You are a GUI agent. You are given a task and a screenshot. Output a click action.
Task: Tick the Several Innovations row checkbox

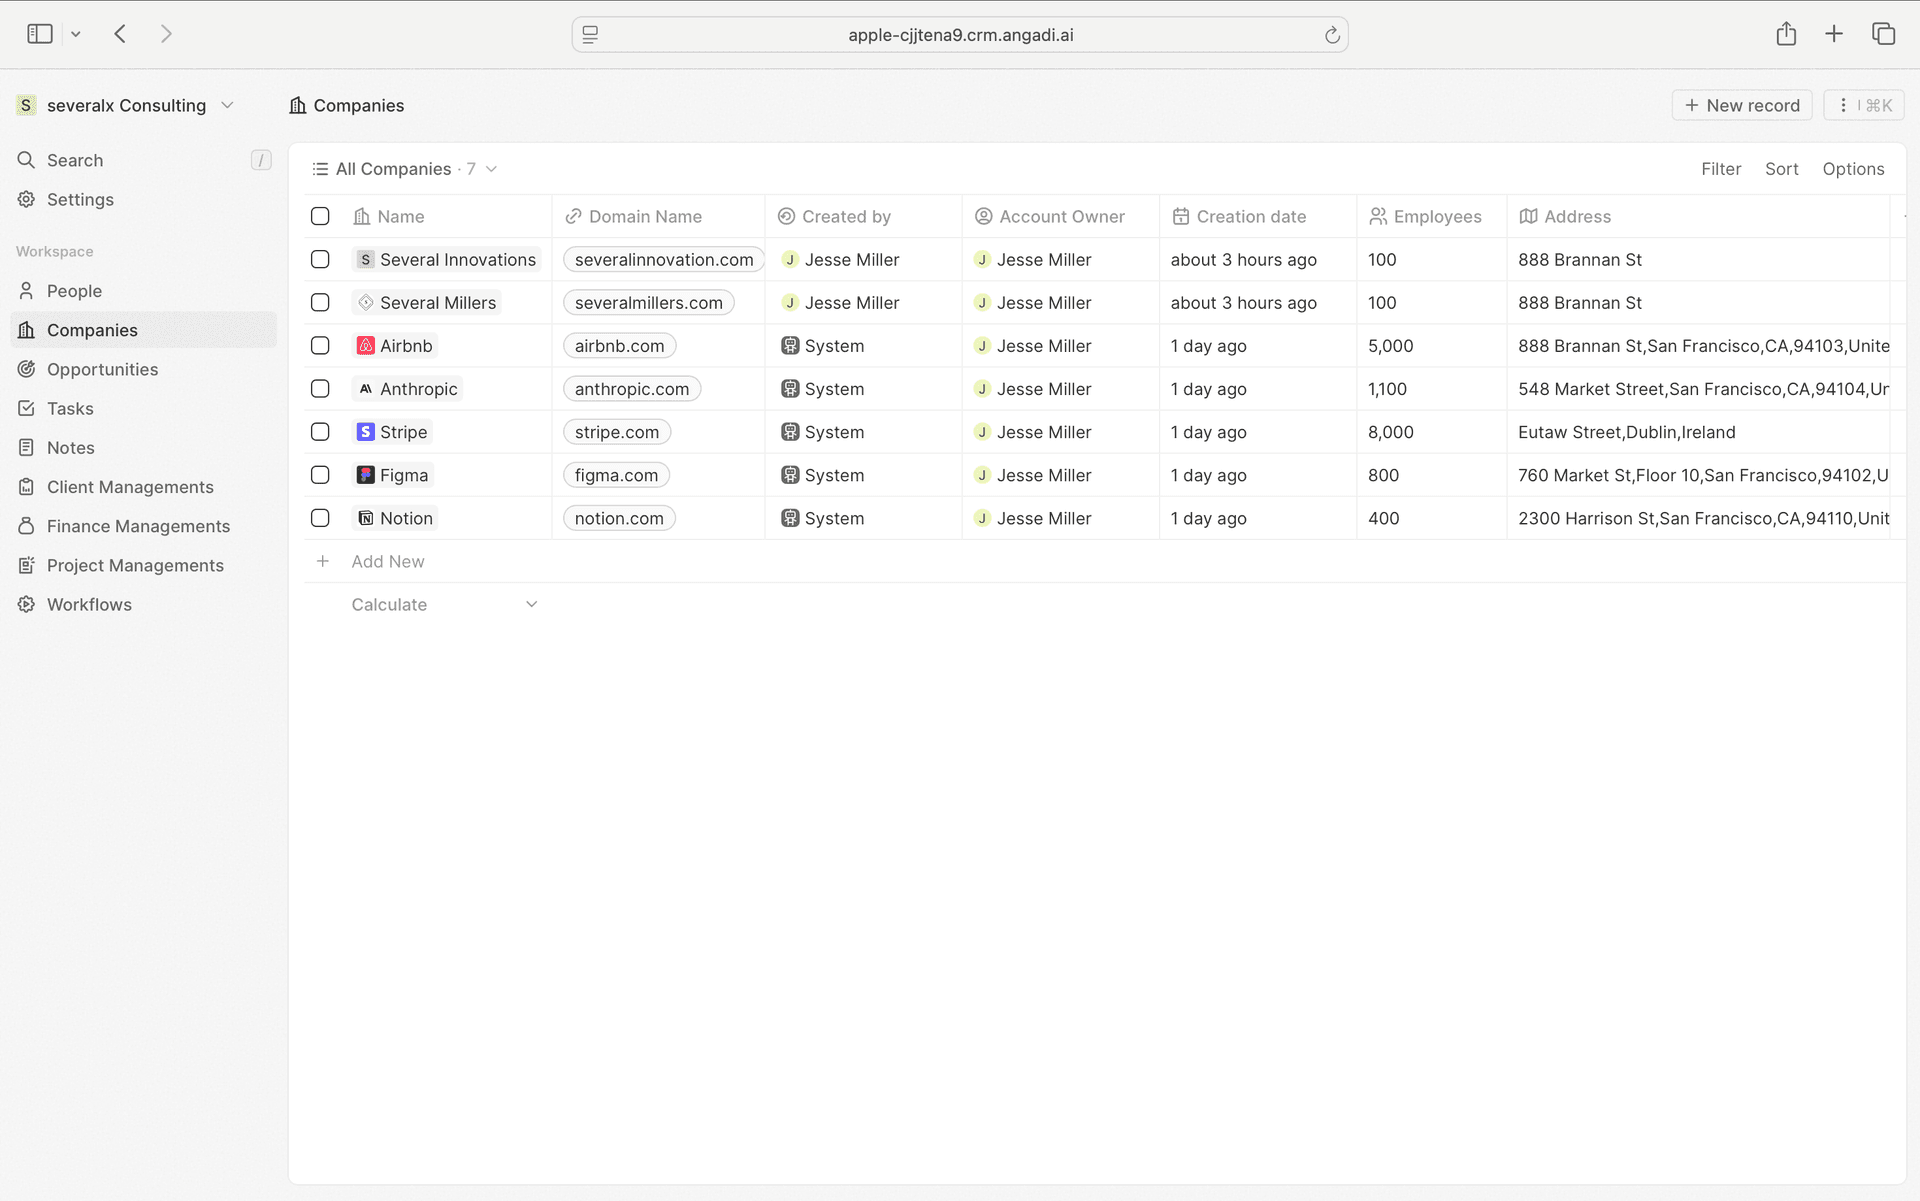tap(320, 259)
